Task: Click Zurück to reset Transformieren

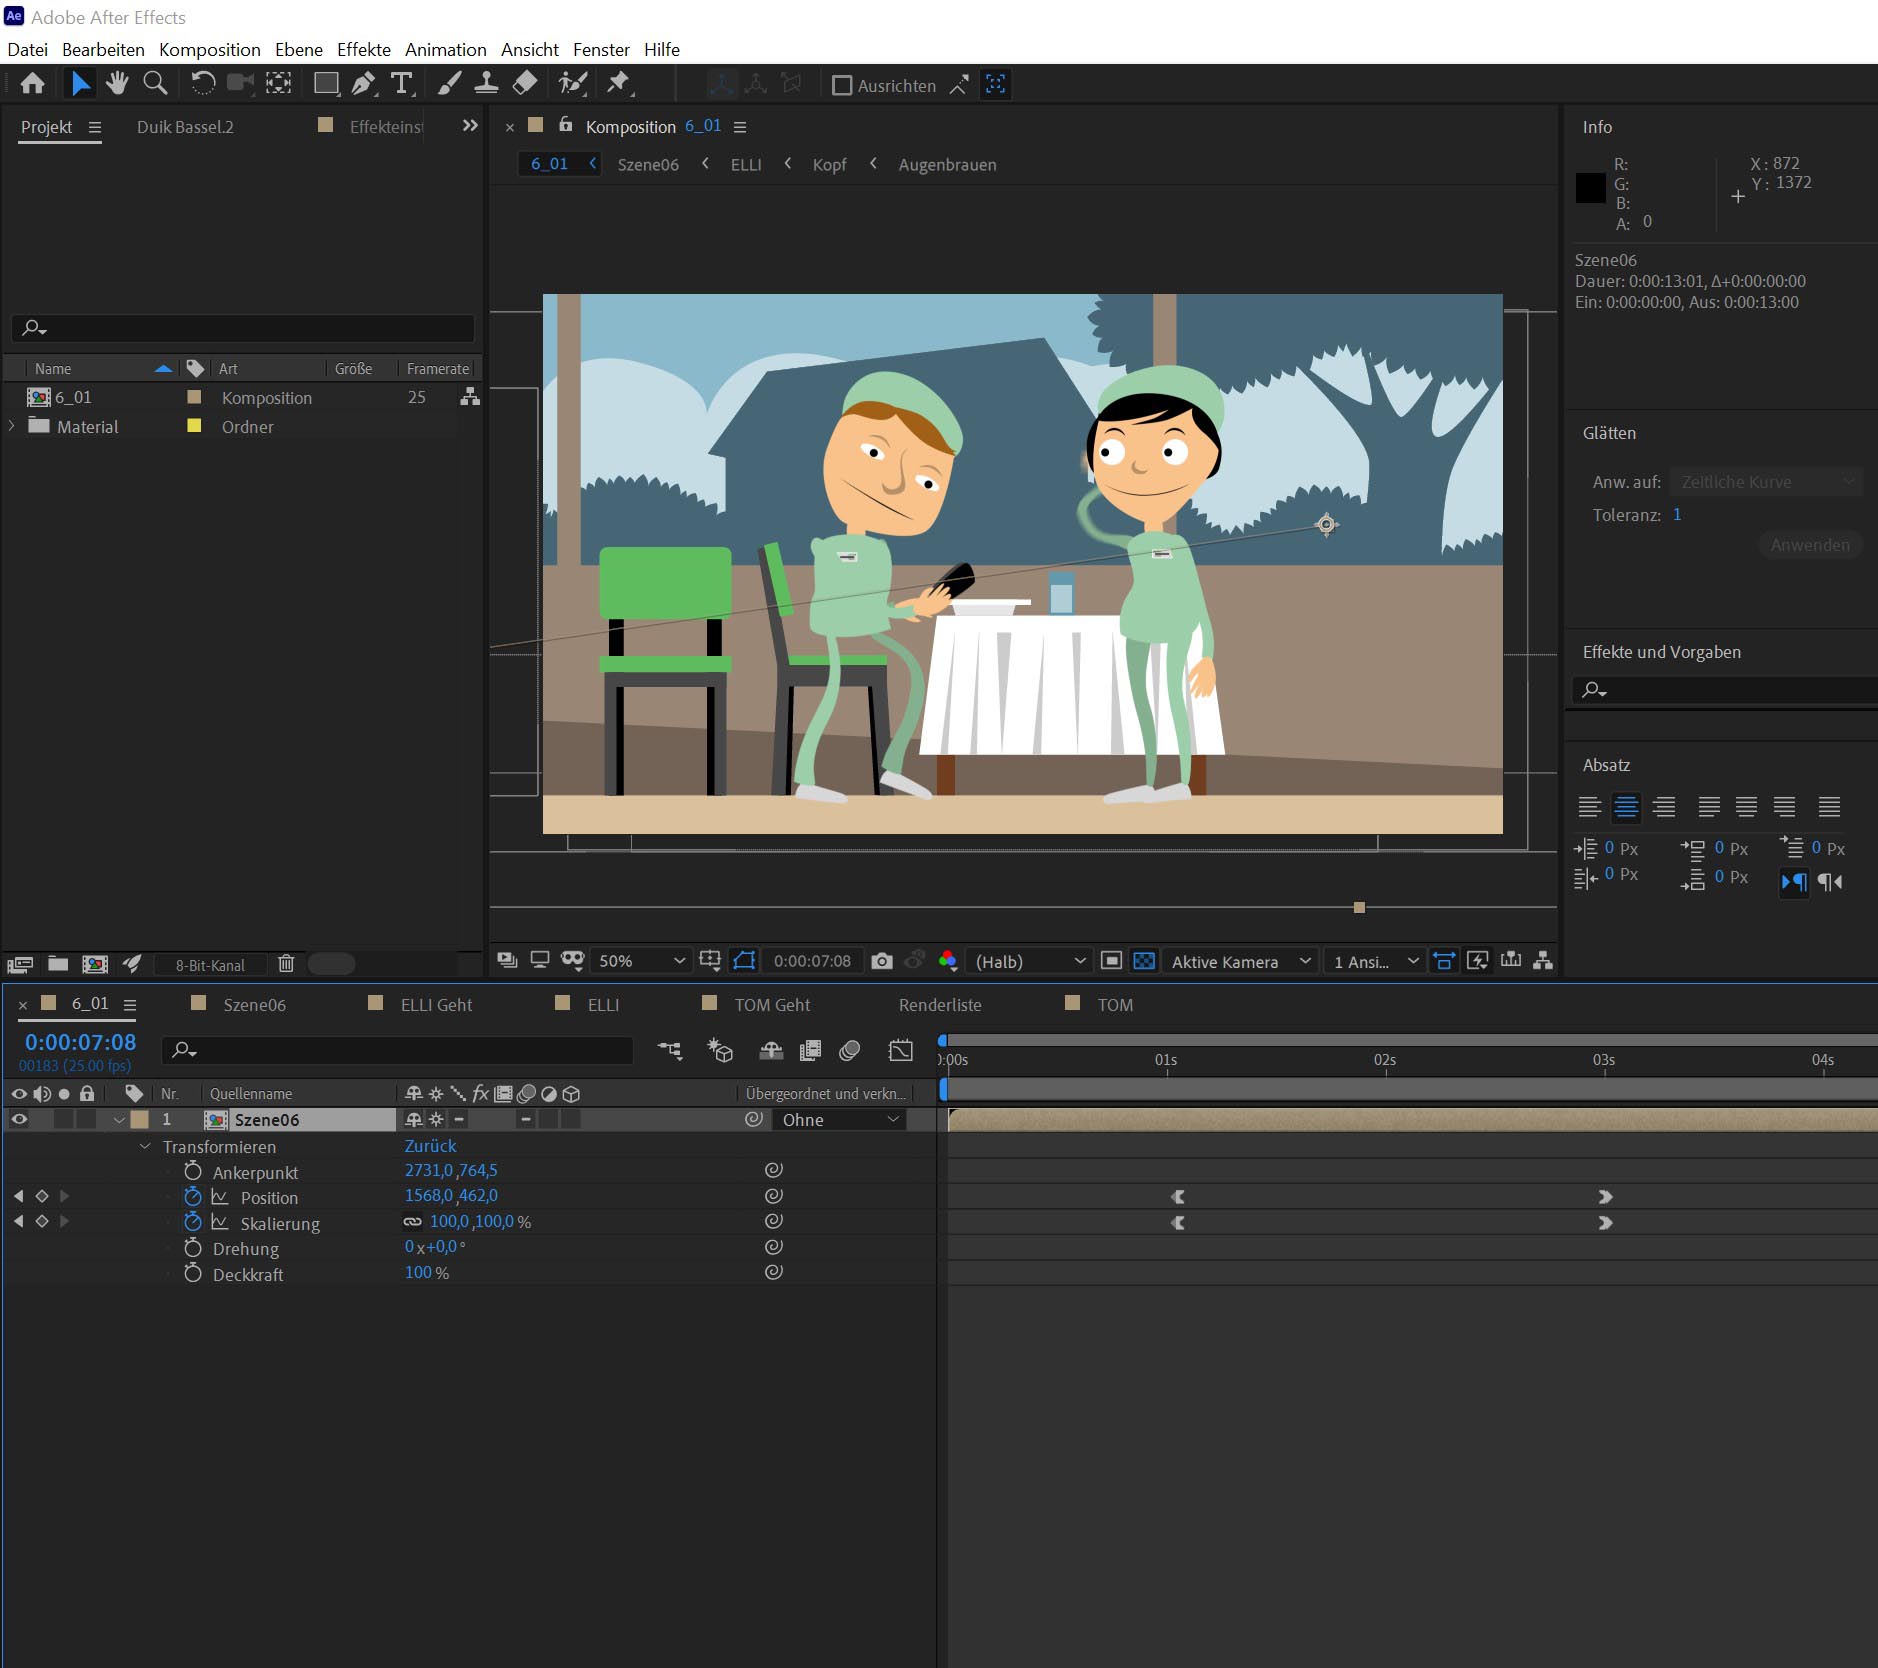Action: tap(429, 1146)
